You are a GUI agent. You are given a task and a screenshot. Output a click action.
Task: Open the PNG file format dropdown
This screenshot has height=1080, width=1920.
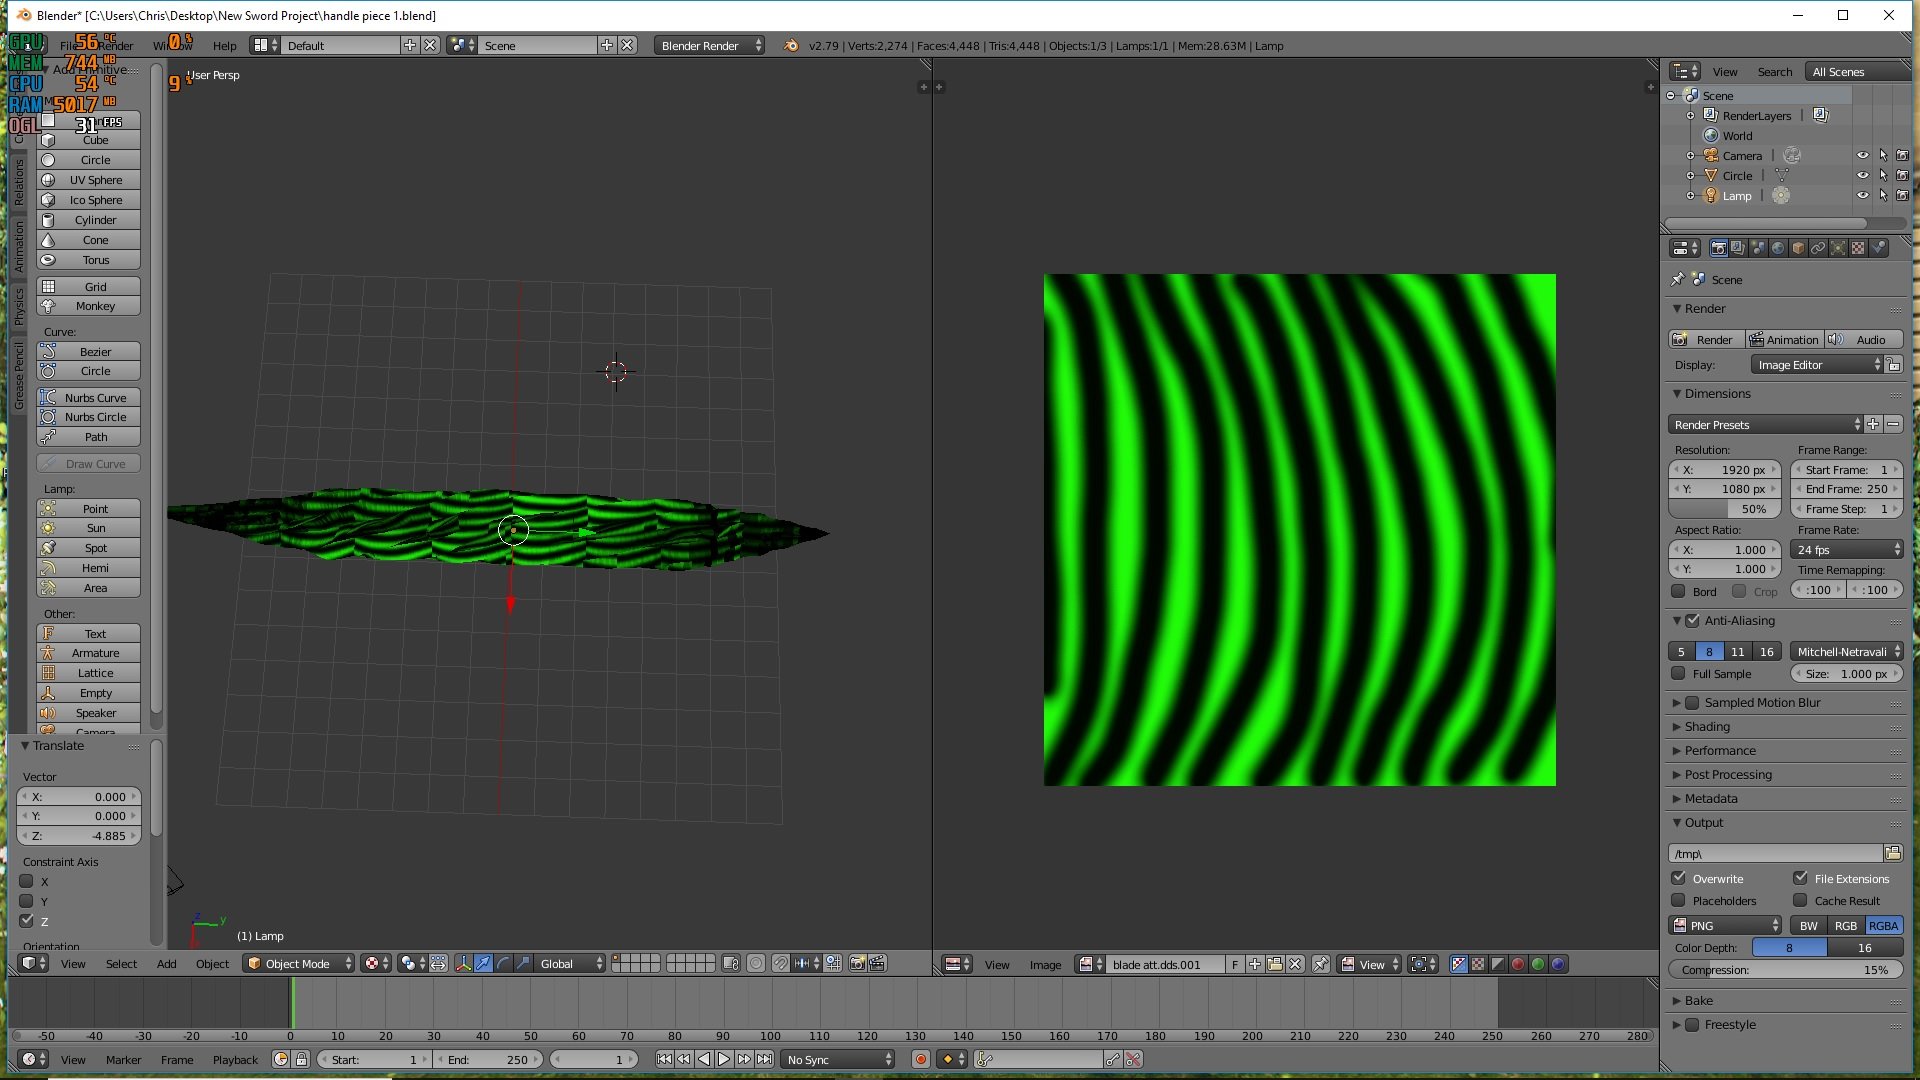(1725, 926)
